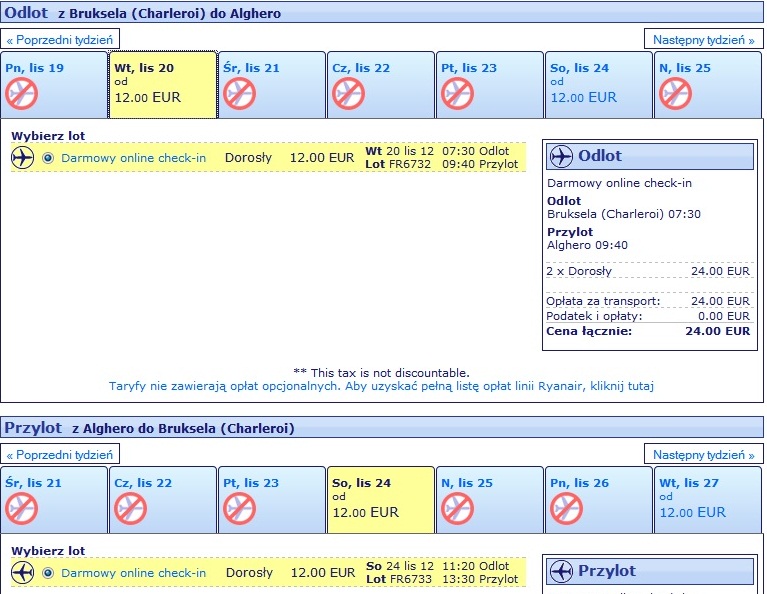Go to the previous week for the departure flight
The width and height of the screenshot is (767, 594).
tap(60, 40)
